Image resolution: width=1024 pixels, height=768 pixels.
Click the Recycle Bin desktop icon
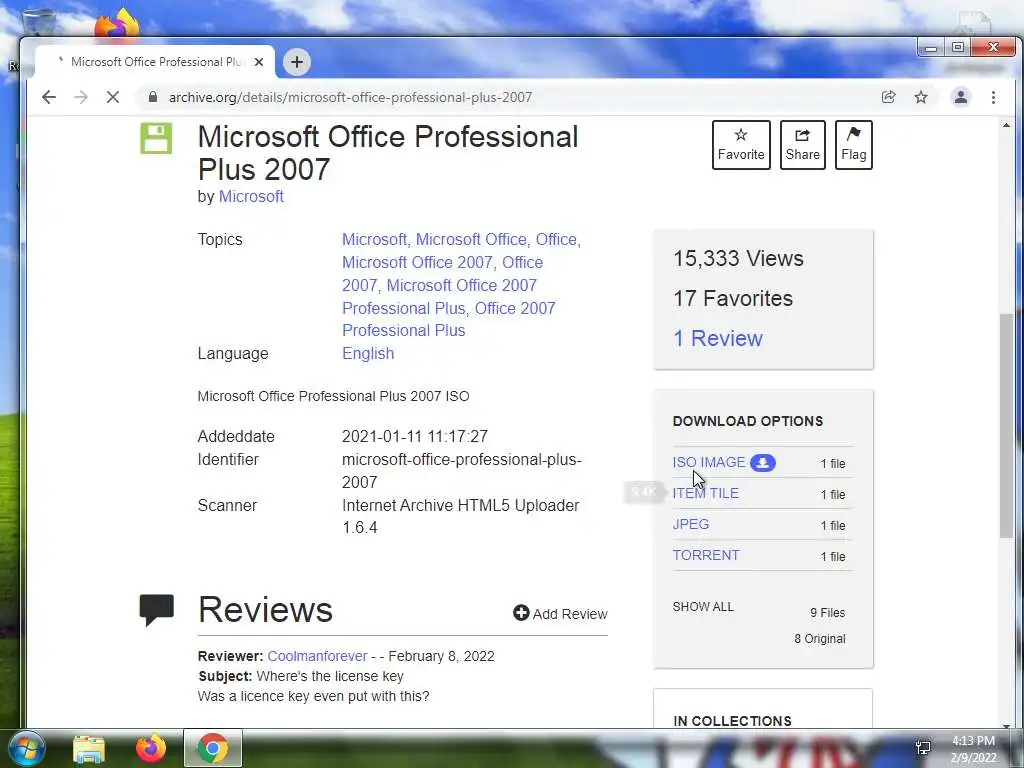[x=38, y=23]
